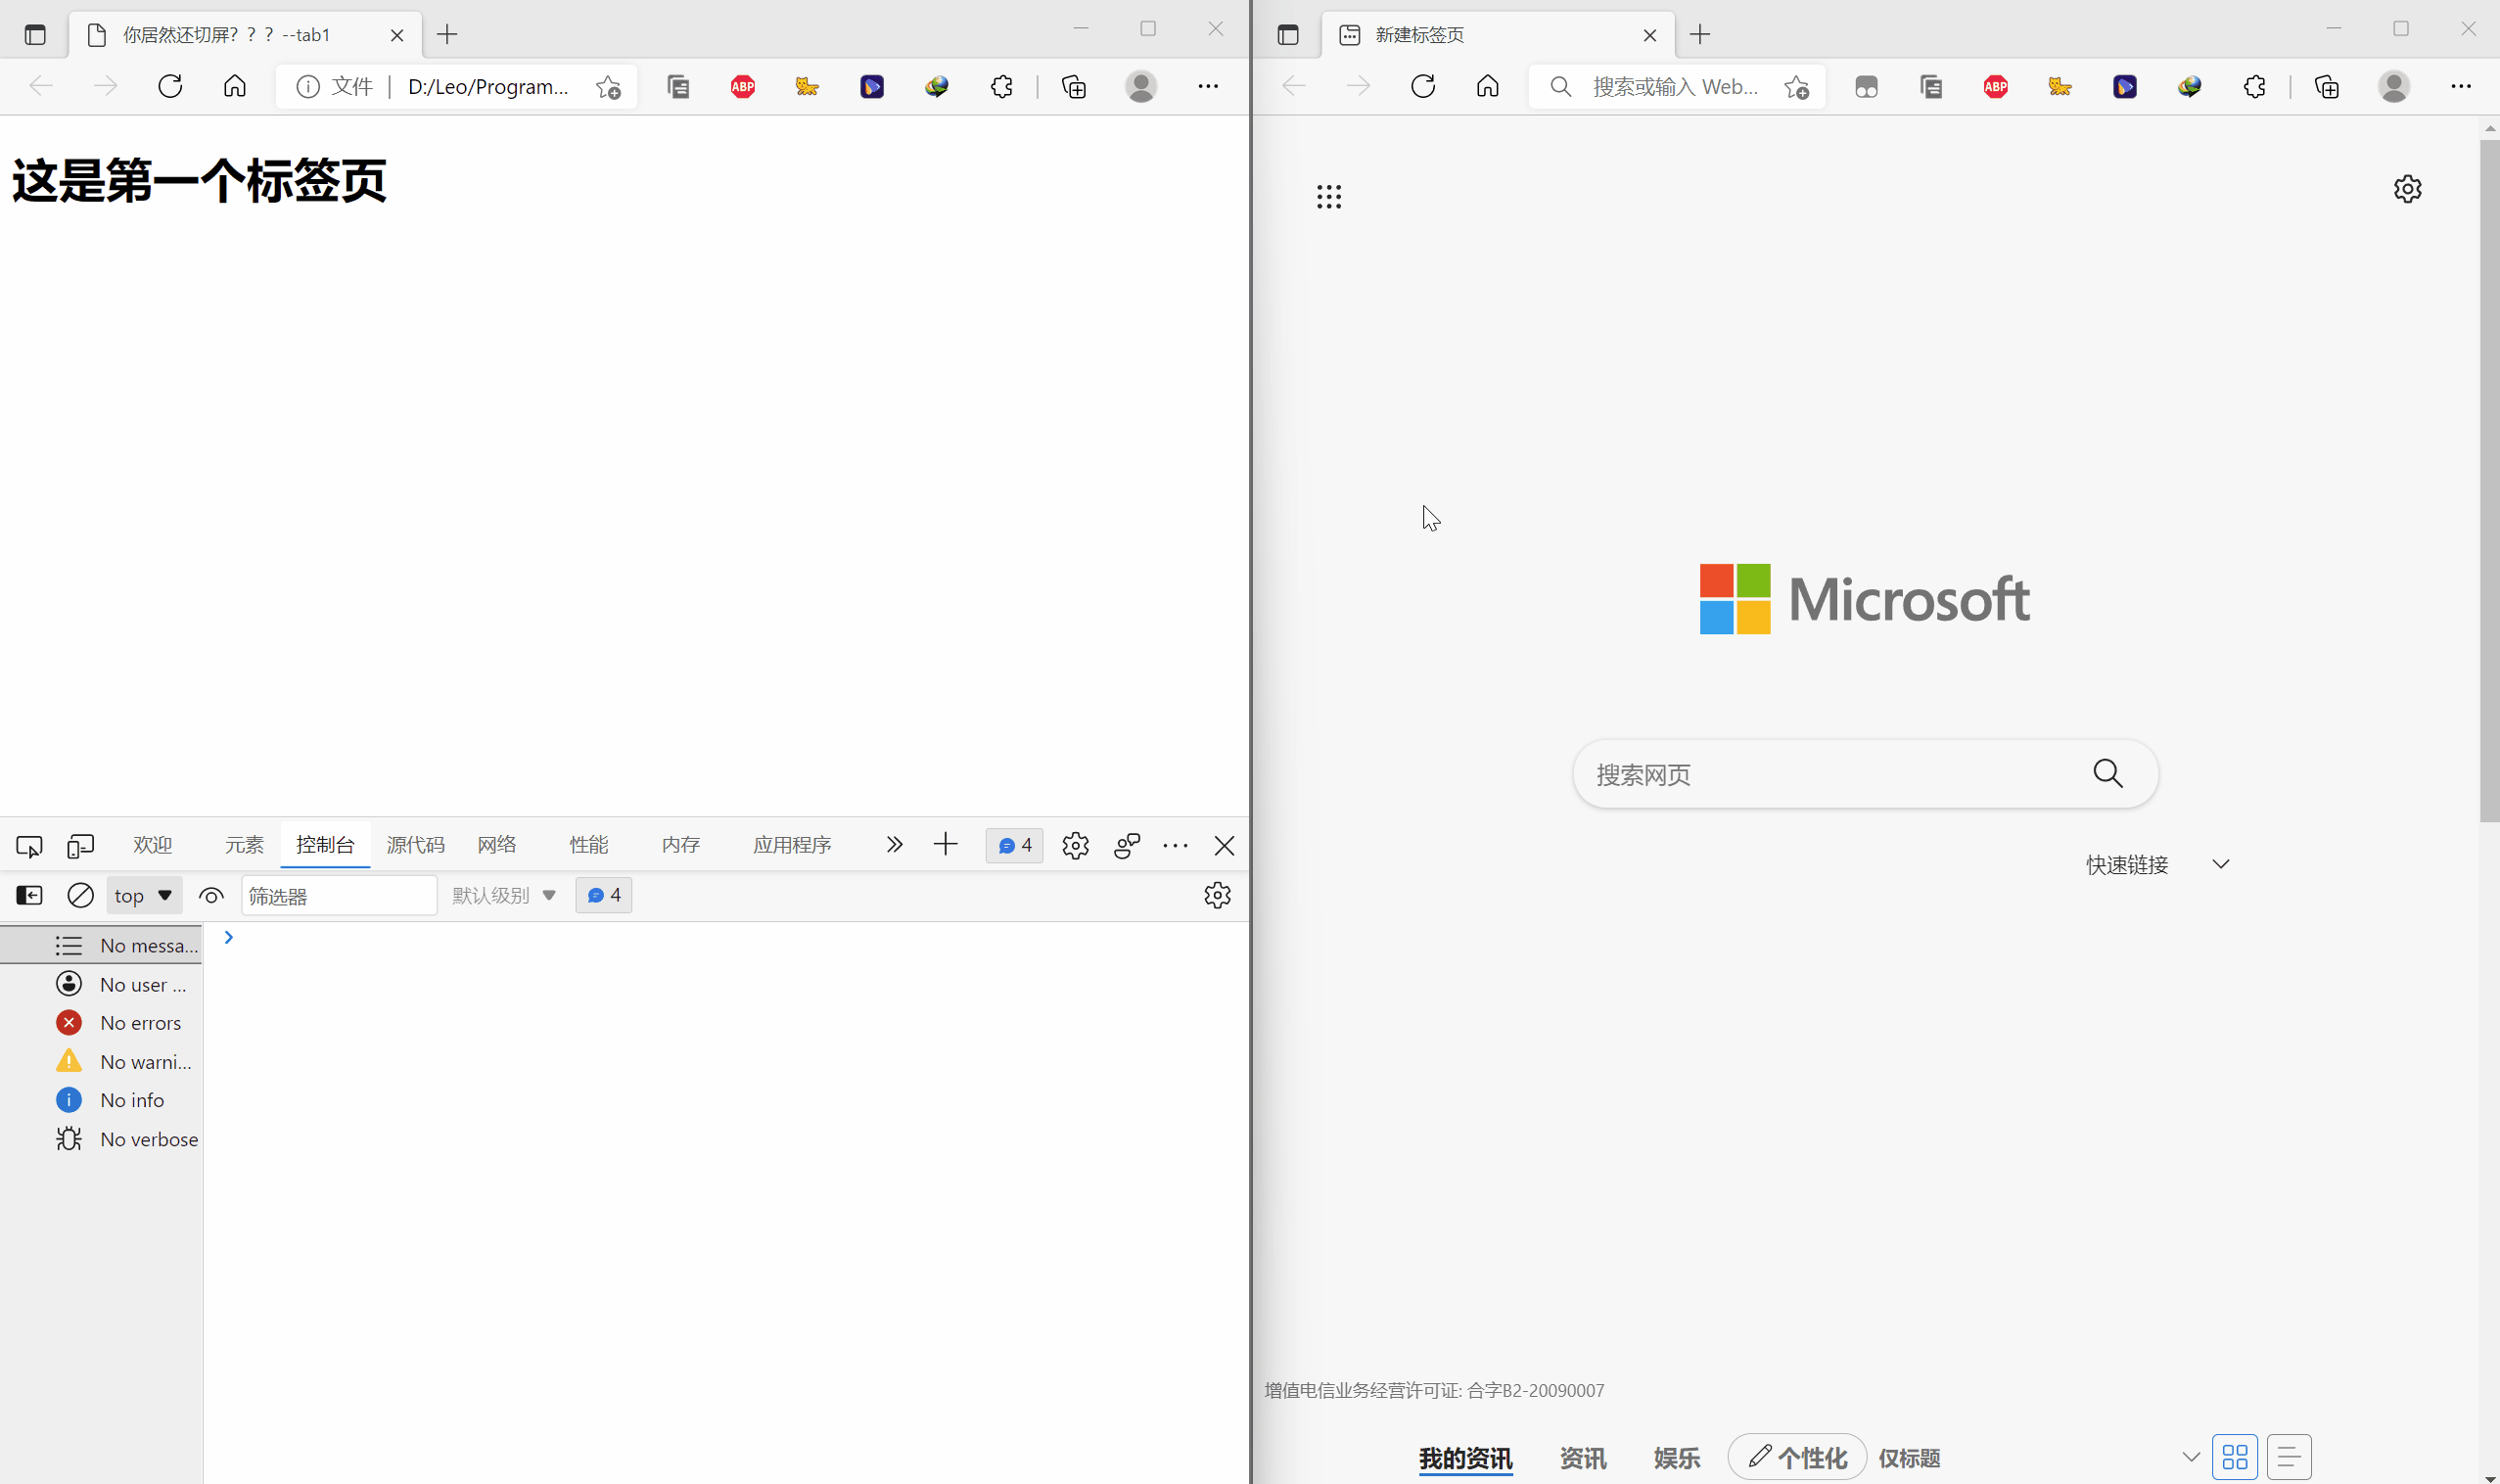Clear the console with the circle-slash icon

80,895
